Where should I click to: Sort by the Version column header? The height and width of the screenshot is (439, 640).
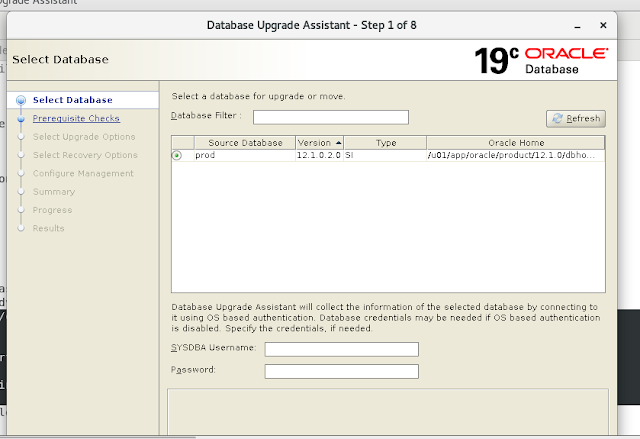point(320,143)
